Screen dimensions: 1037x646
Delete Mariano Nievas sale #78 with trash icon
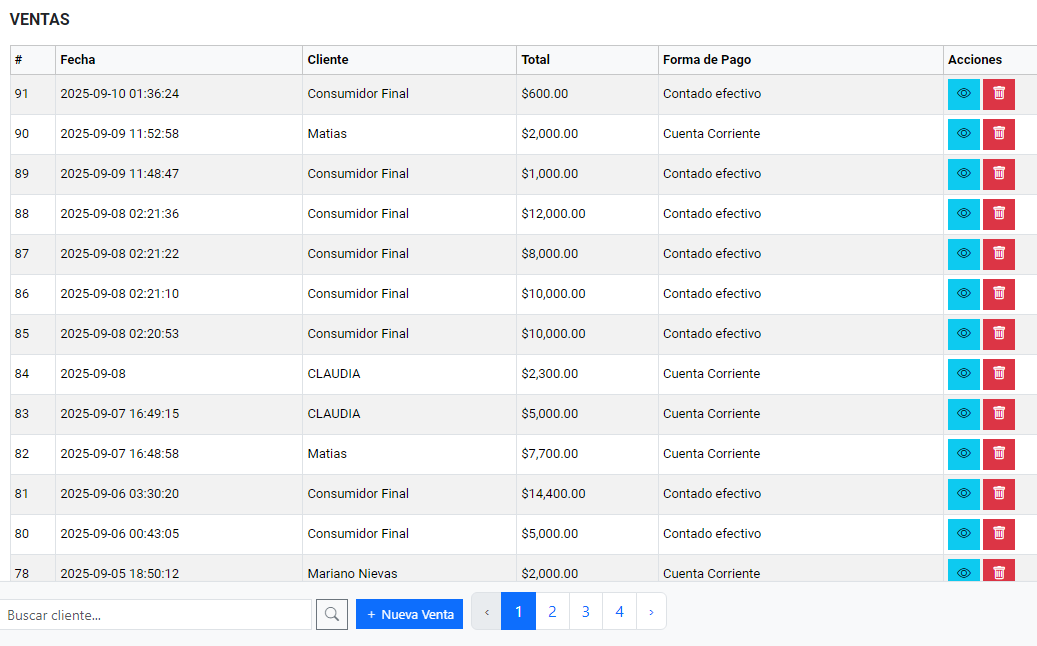(x=998, y=571)
